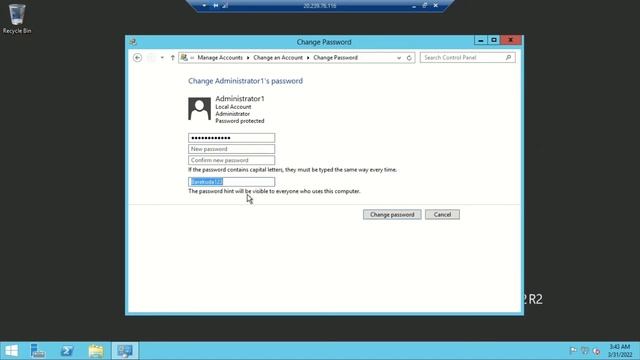
Task: Open connection bar dropdown arrow
Action: coord(204,6)
